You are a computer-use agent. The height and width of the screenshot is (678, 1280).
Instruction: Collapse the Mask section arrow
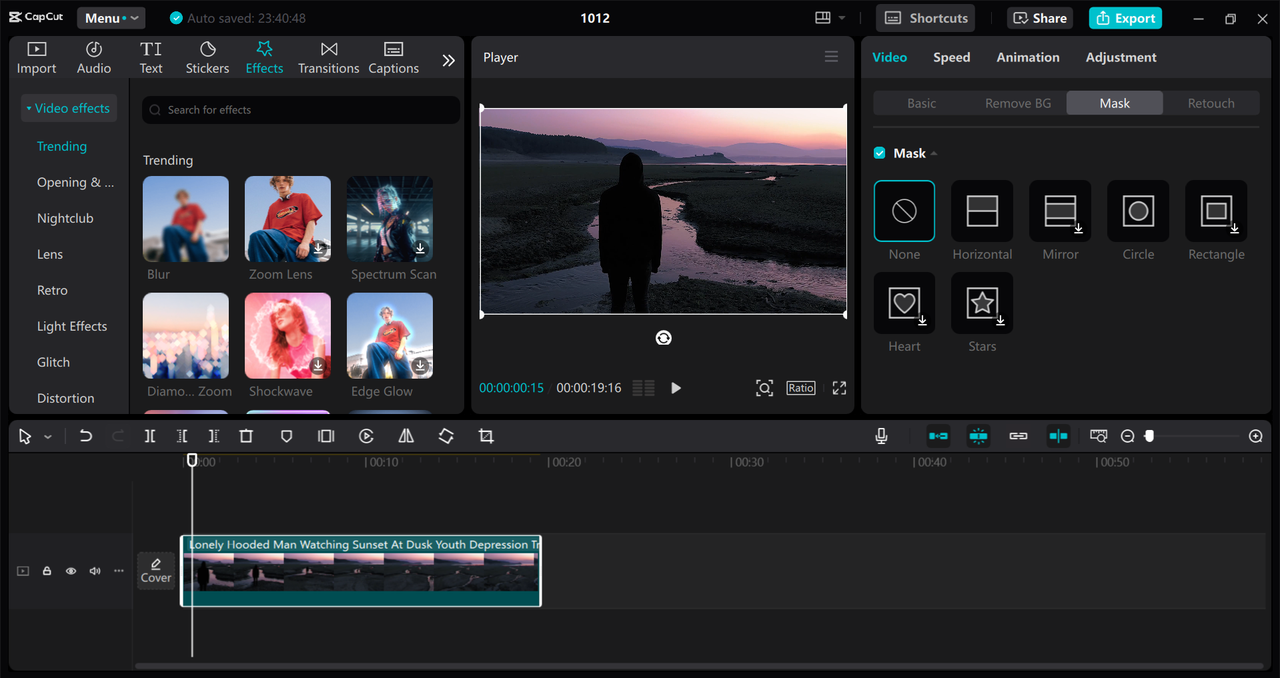tap(934, 154)
